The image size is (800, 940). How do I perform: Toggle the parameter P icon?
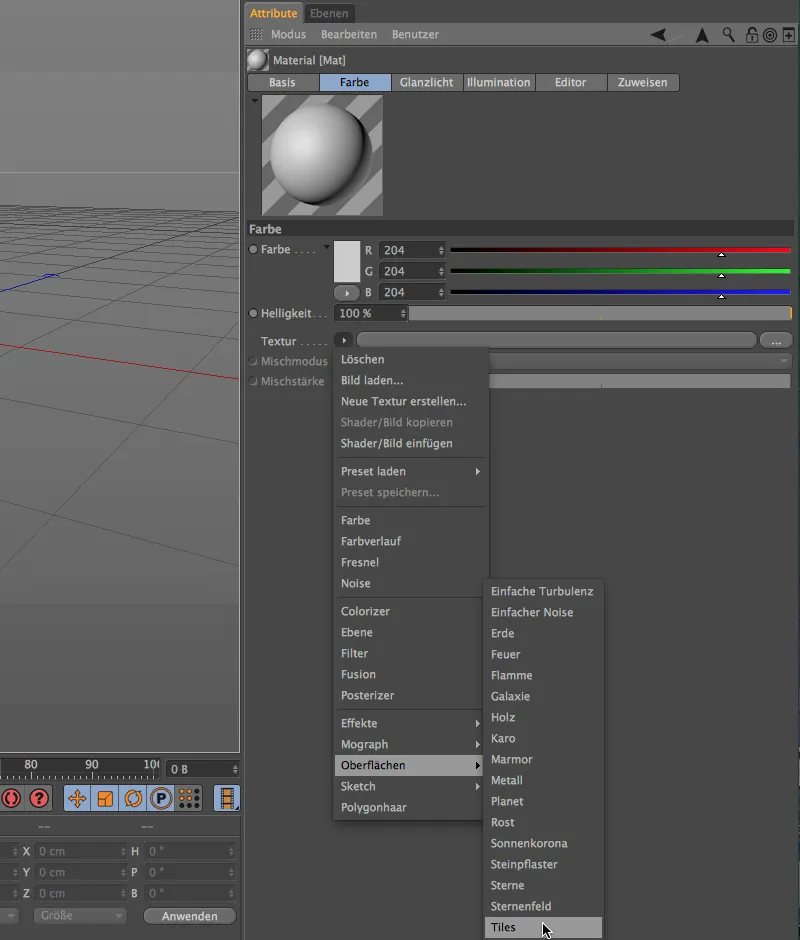click(x=161, y=798)
